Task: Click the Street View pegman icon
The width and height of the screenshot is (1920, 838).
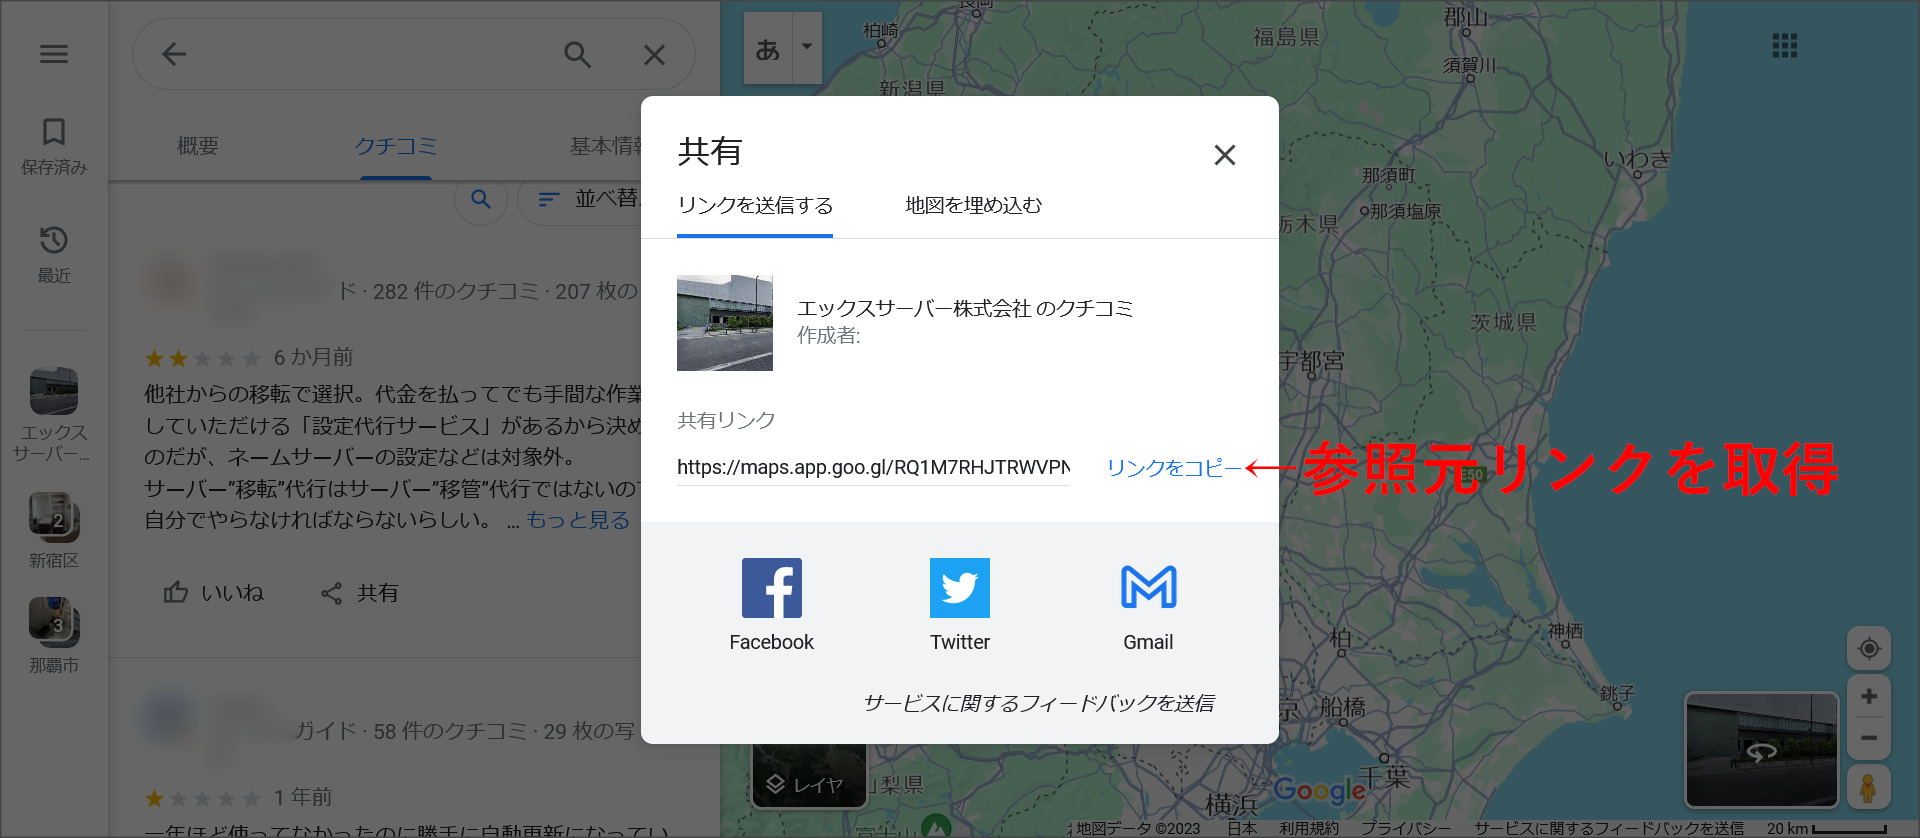Action: [1868, 787]
